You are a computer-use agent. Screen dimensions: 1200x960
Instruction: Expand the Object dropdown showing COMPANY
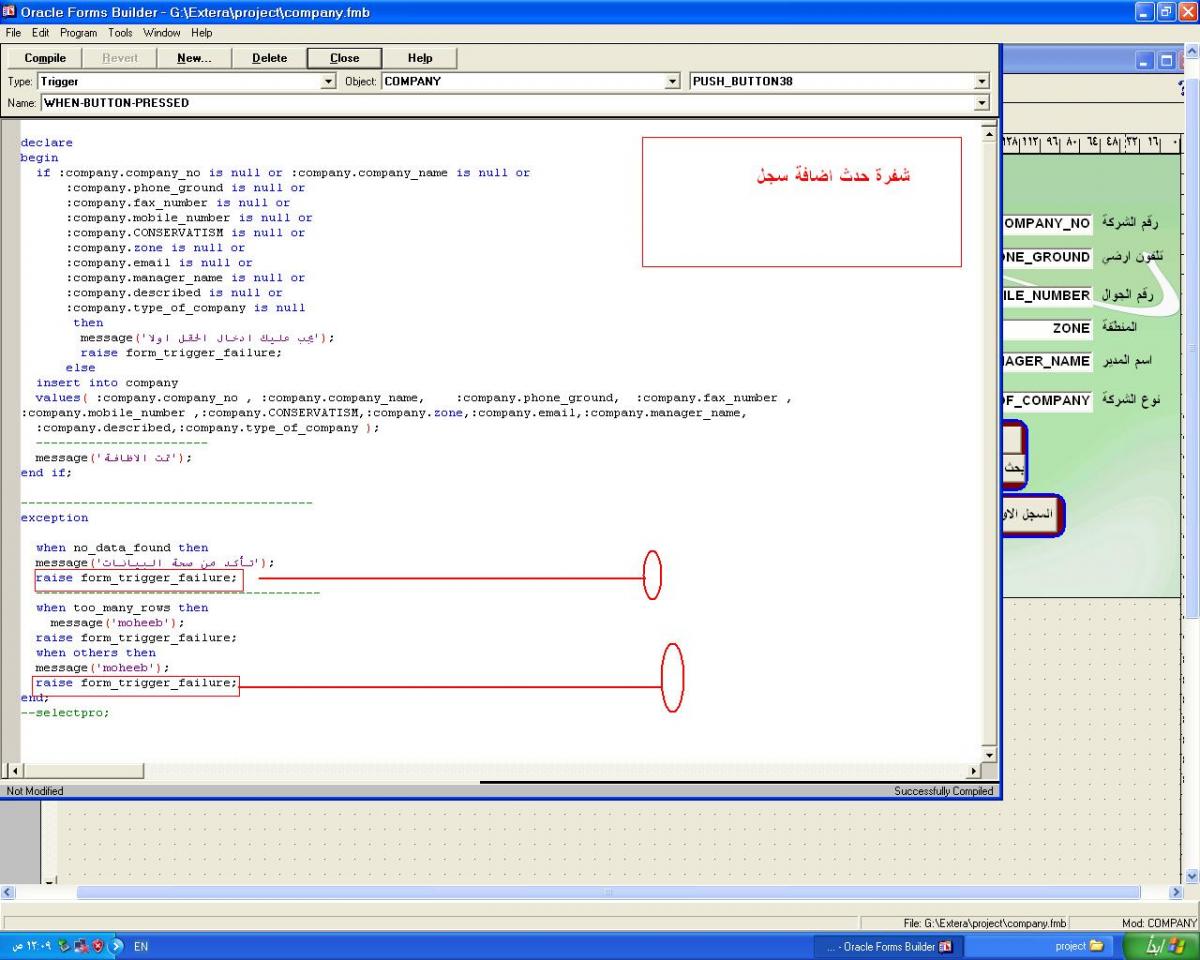[x=673, y=82]
